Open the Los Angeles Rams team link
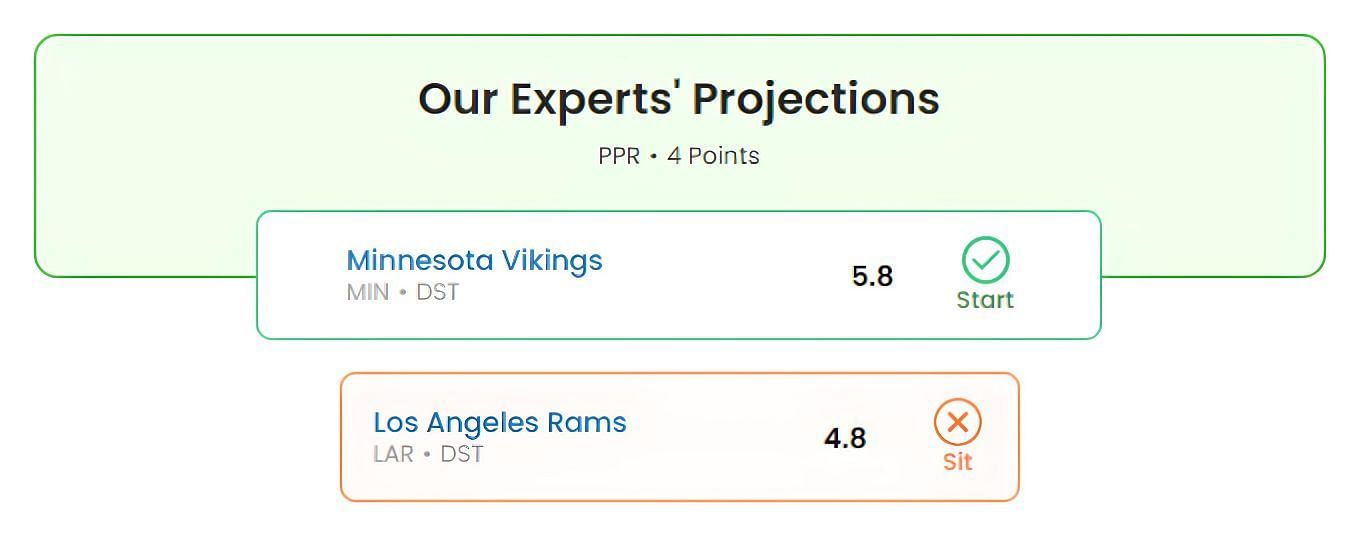The height and width of the screenshot is (538, 1350). point(499,422)
